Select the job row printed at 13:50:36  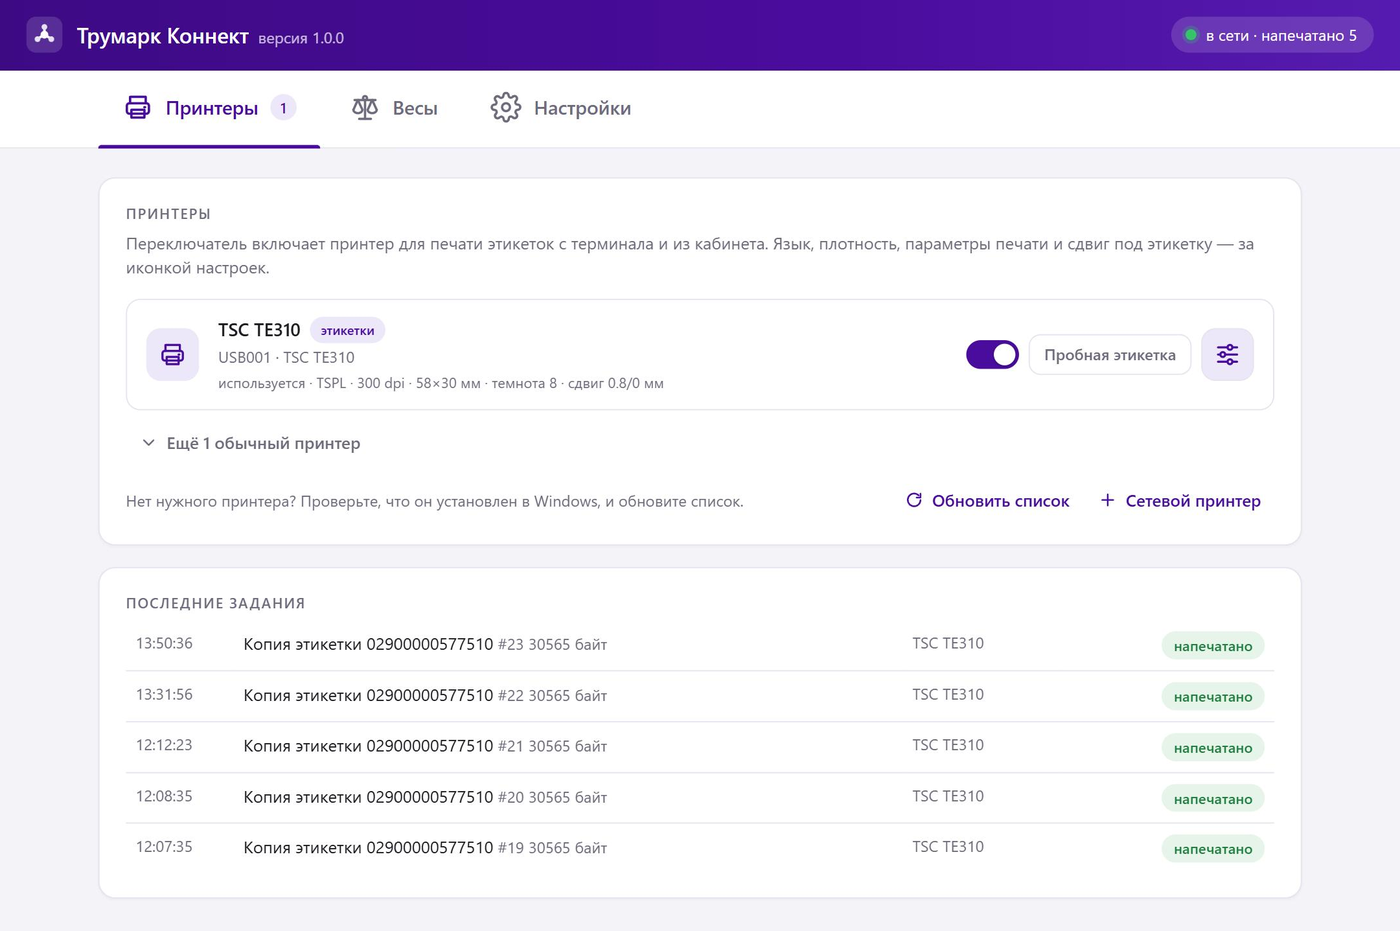tap(700, 645)
